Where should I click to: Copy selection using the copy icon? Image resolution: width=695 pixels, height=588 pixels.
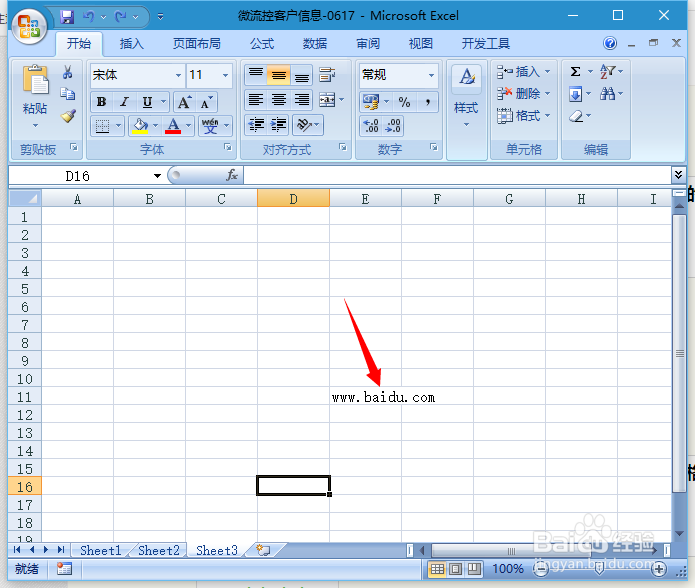click(x=67, y=93)
